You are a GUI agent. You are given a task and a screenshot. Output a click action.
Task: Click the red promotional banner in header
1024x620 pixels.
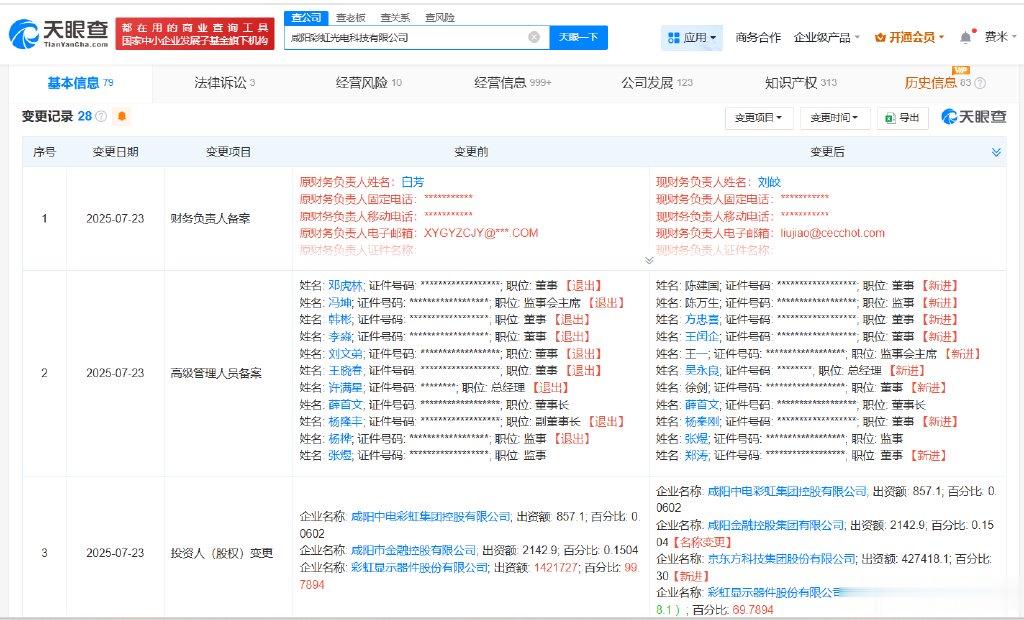coord(195,34)
